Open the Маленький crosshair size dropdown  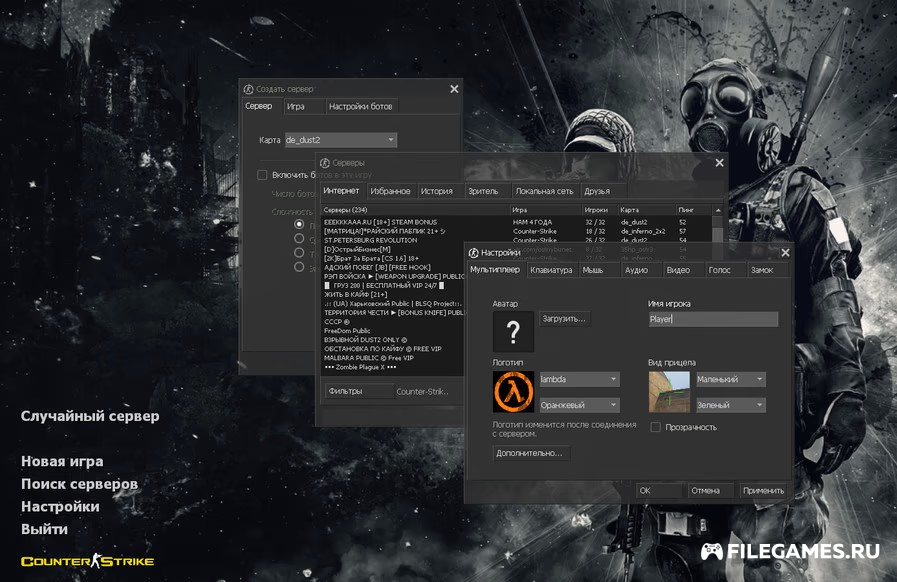pyautogui.click(x=731, y=379)
